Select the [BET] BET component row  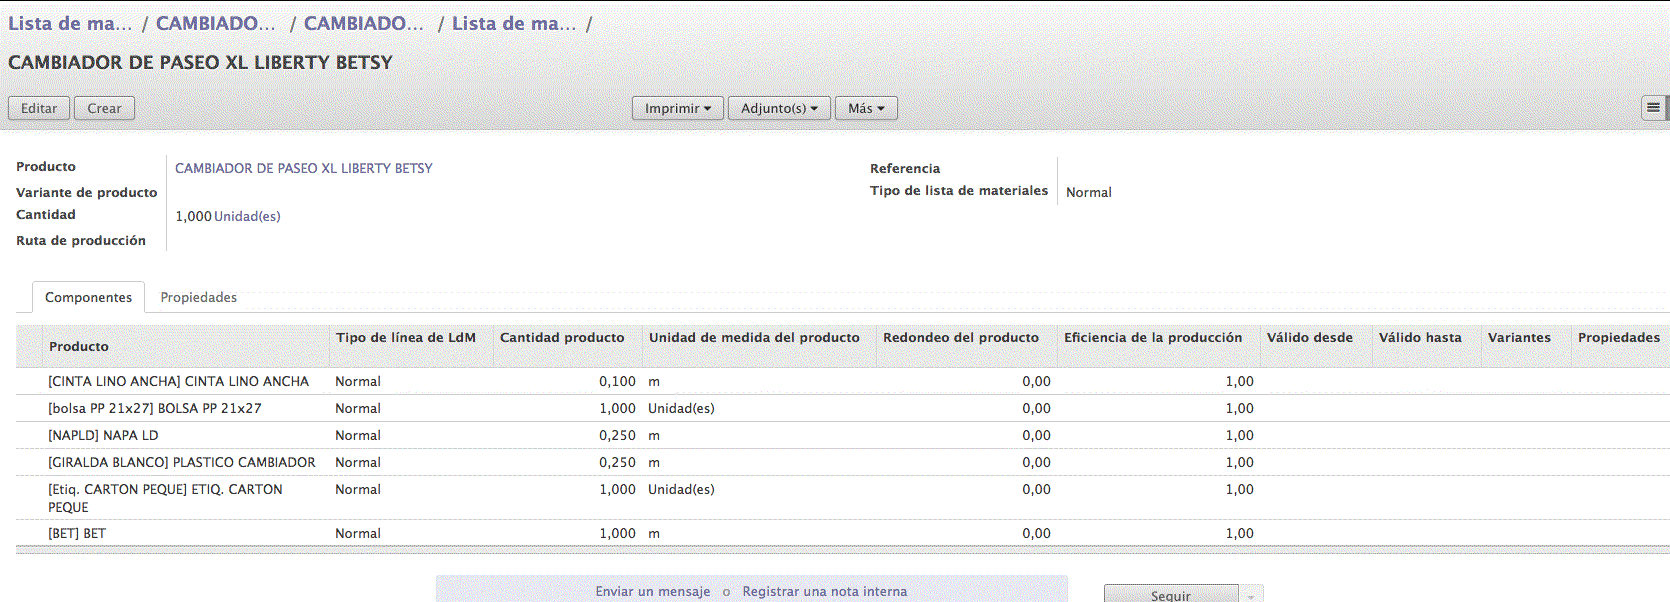pos(77,533)
